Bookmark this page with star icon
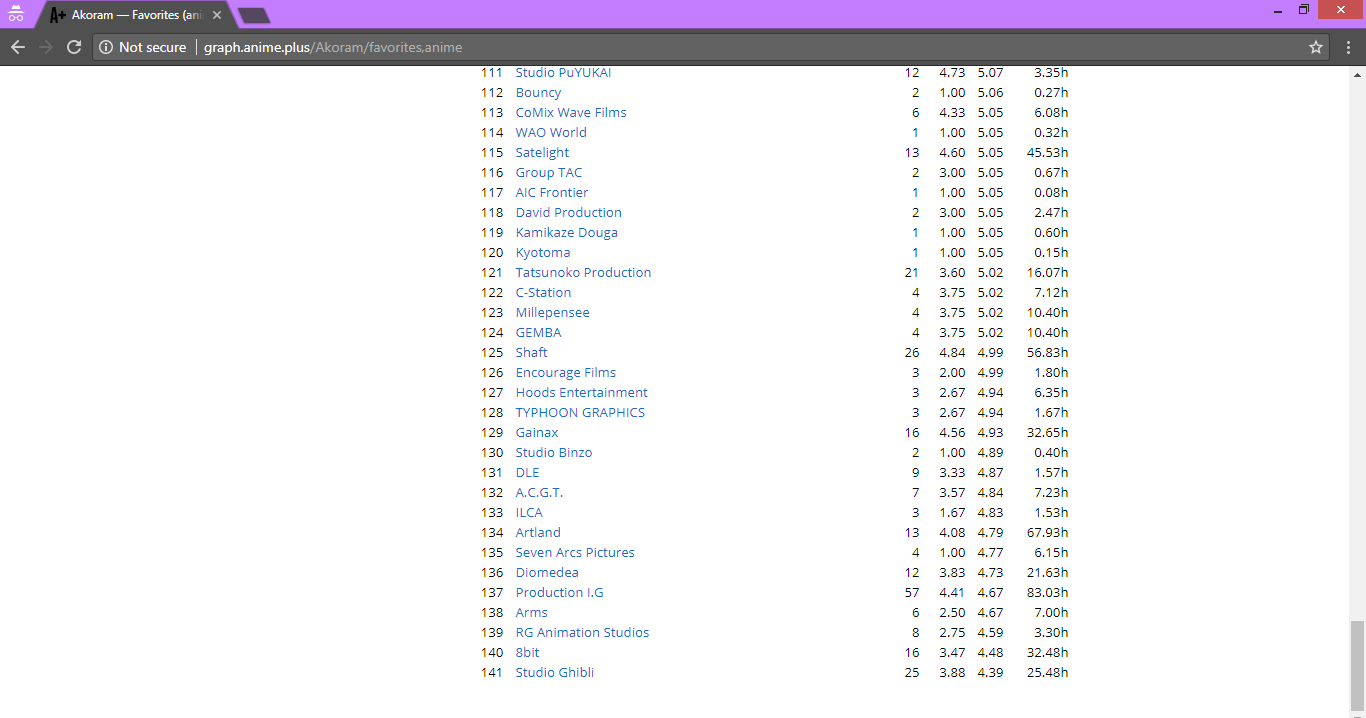The image size is (1366, 718). 1316,47
